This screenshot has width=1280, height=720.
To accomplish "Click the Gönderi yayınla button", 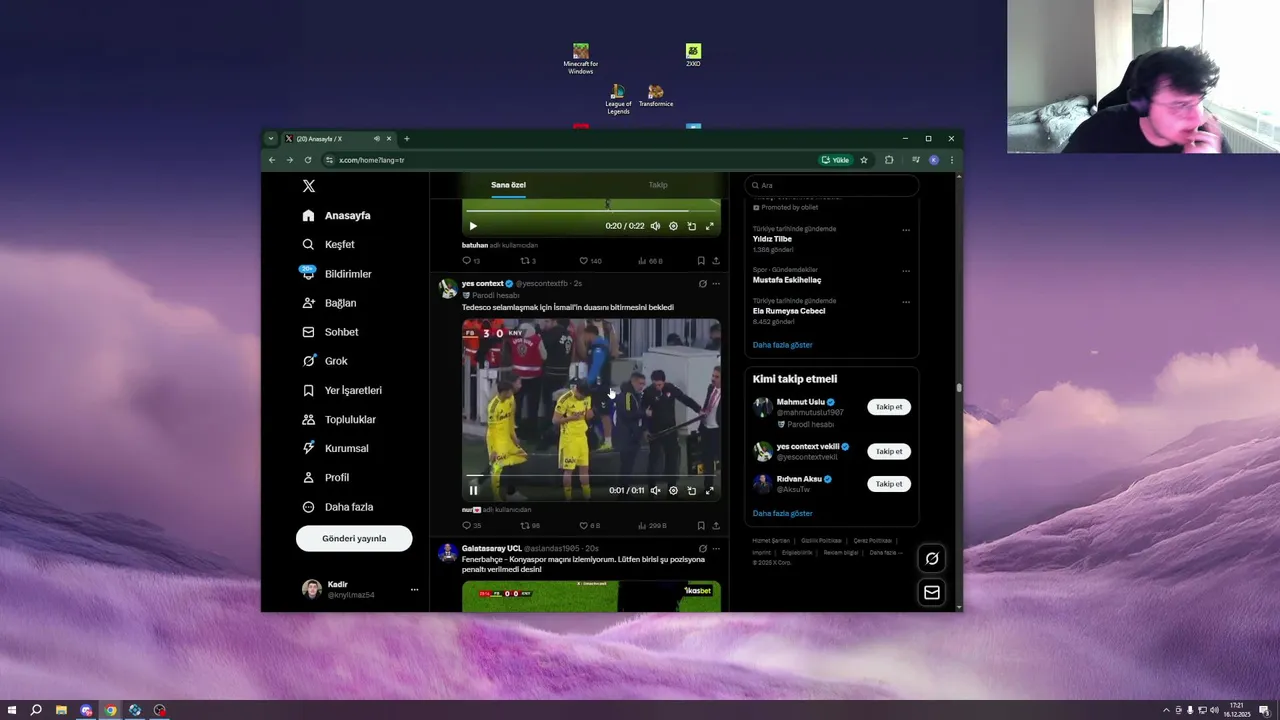I will 354,538.
